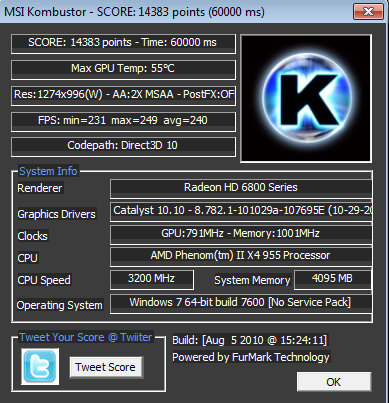
Task: Select the 3200 MHz CPU speed field
Action: (152, 280)
